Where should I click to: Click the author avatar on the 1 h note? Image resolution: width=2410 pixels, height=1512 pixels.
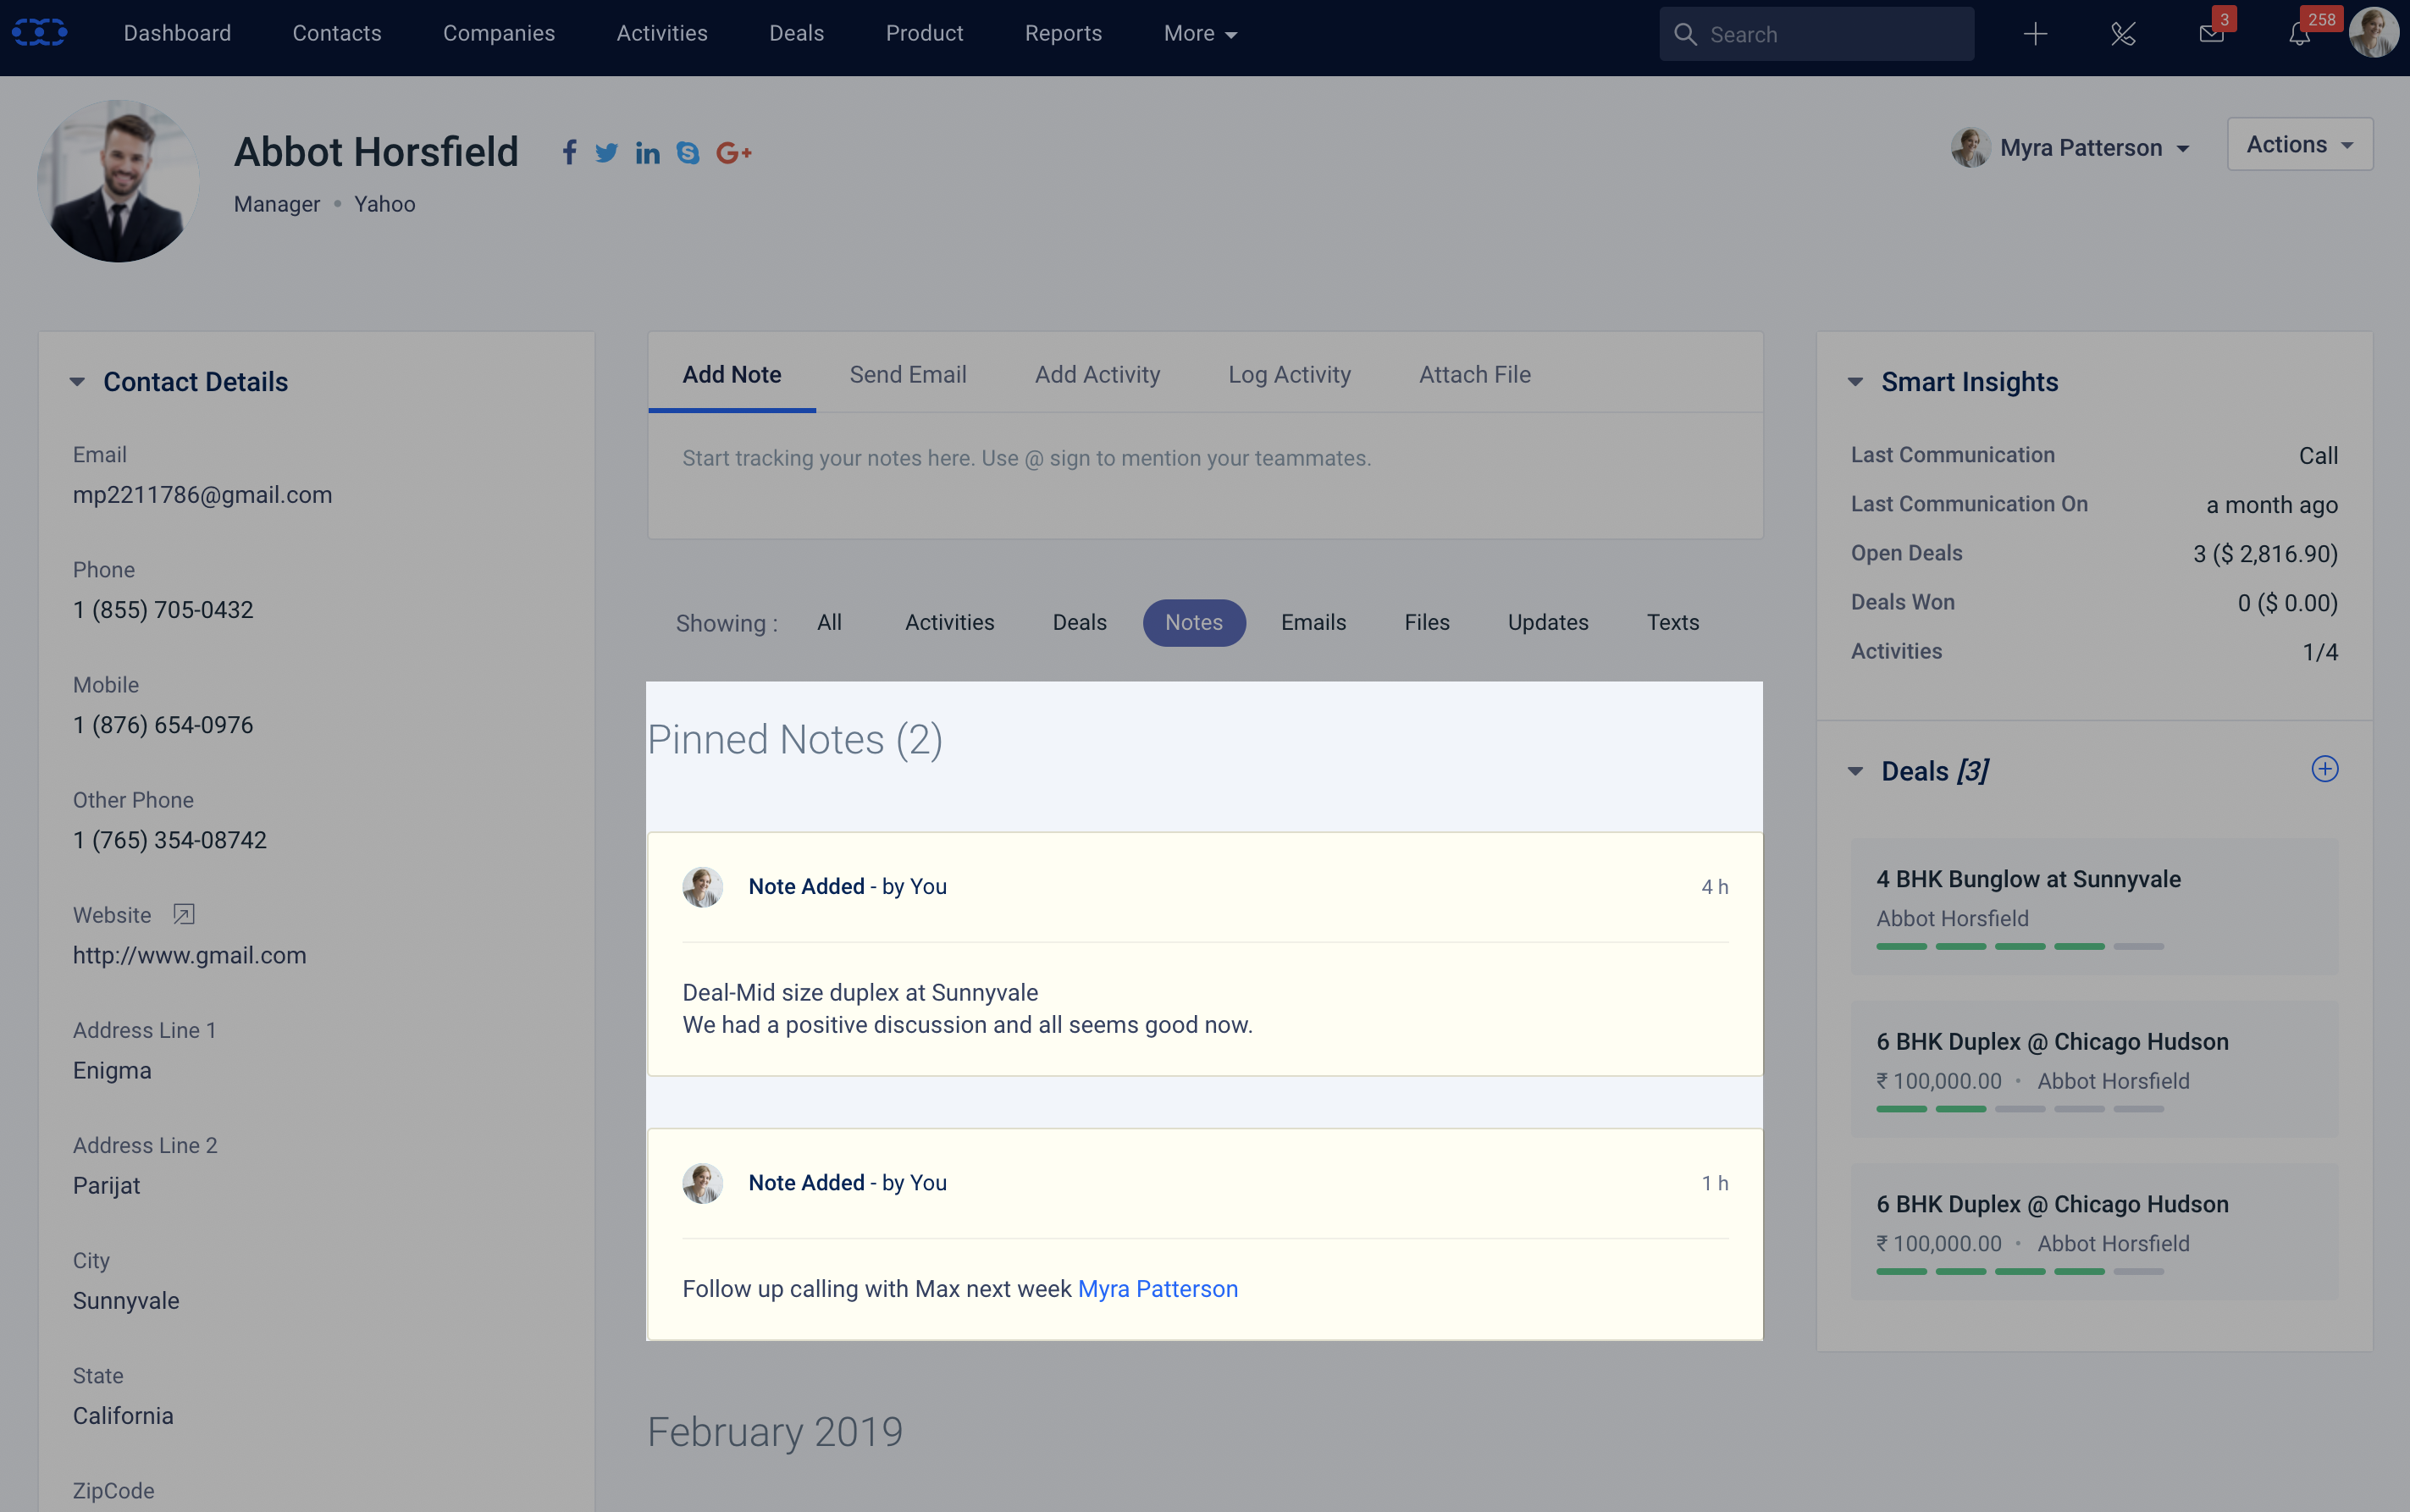(703, 1183)
